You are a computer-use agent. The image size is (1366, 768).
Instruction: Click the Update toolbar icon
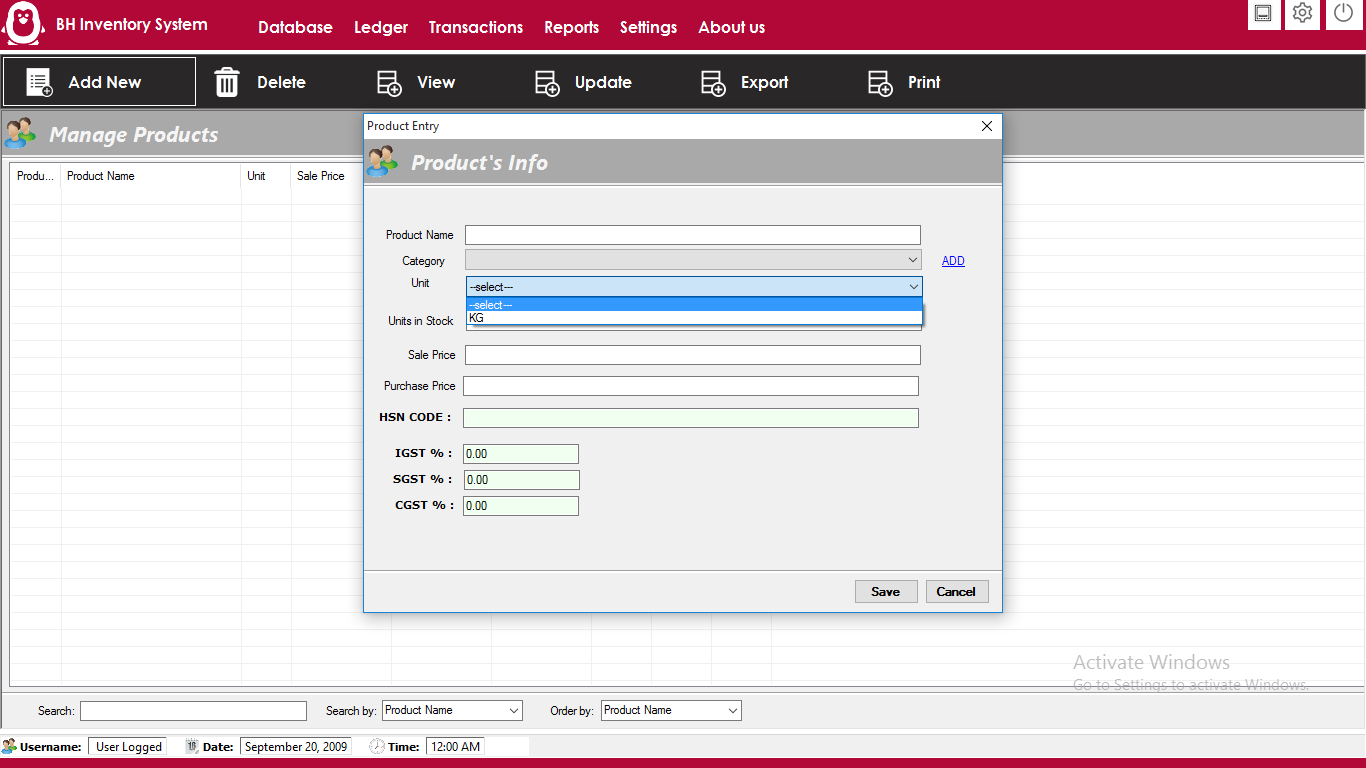(547, 83)
